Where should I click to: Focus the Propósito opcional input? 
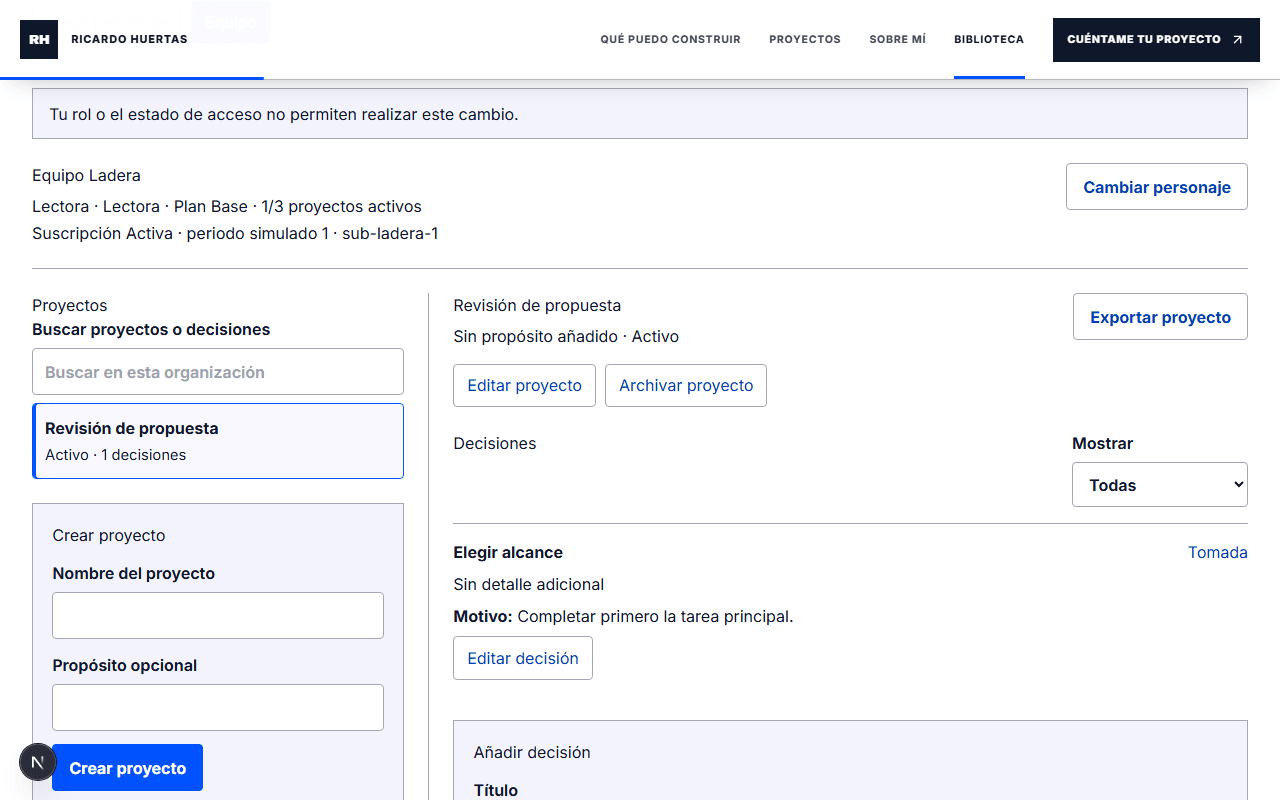pos(218,707)
